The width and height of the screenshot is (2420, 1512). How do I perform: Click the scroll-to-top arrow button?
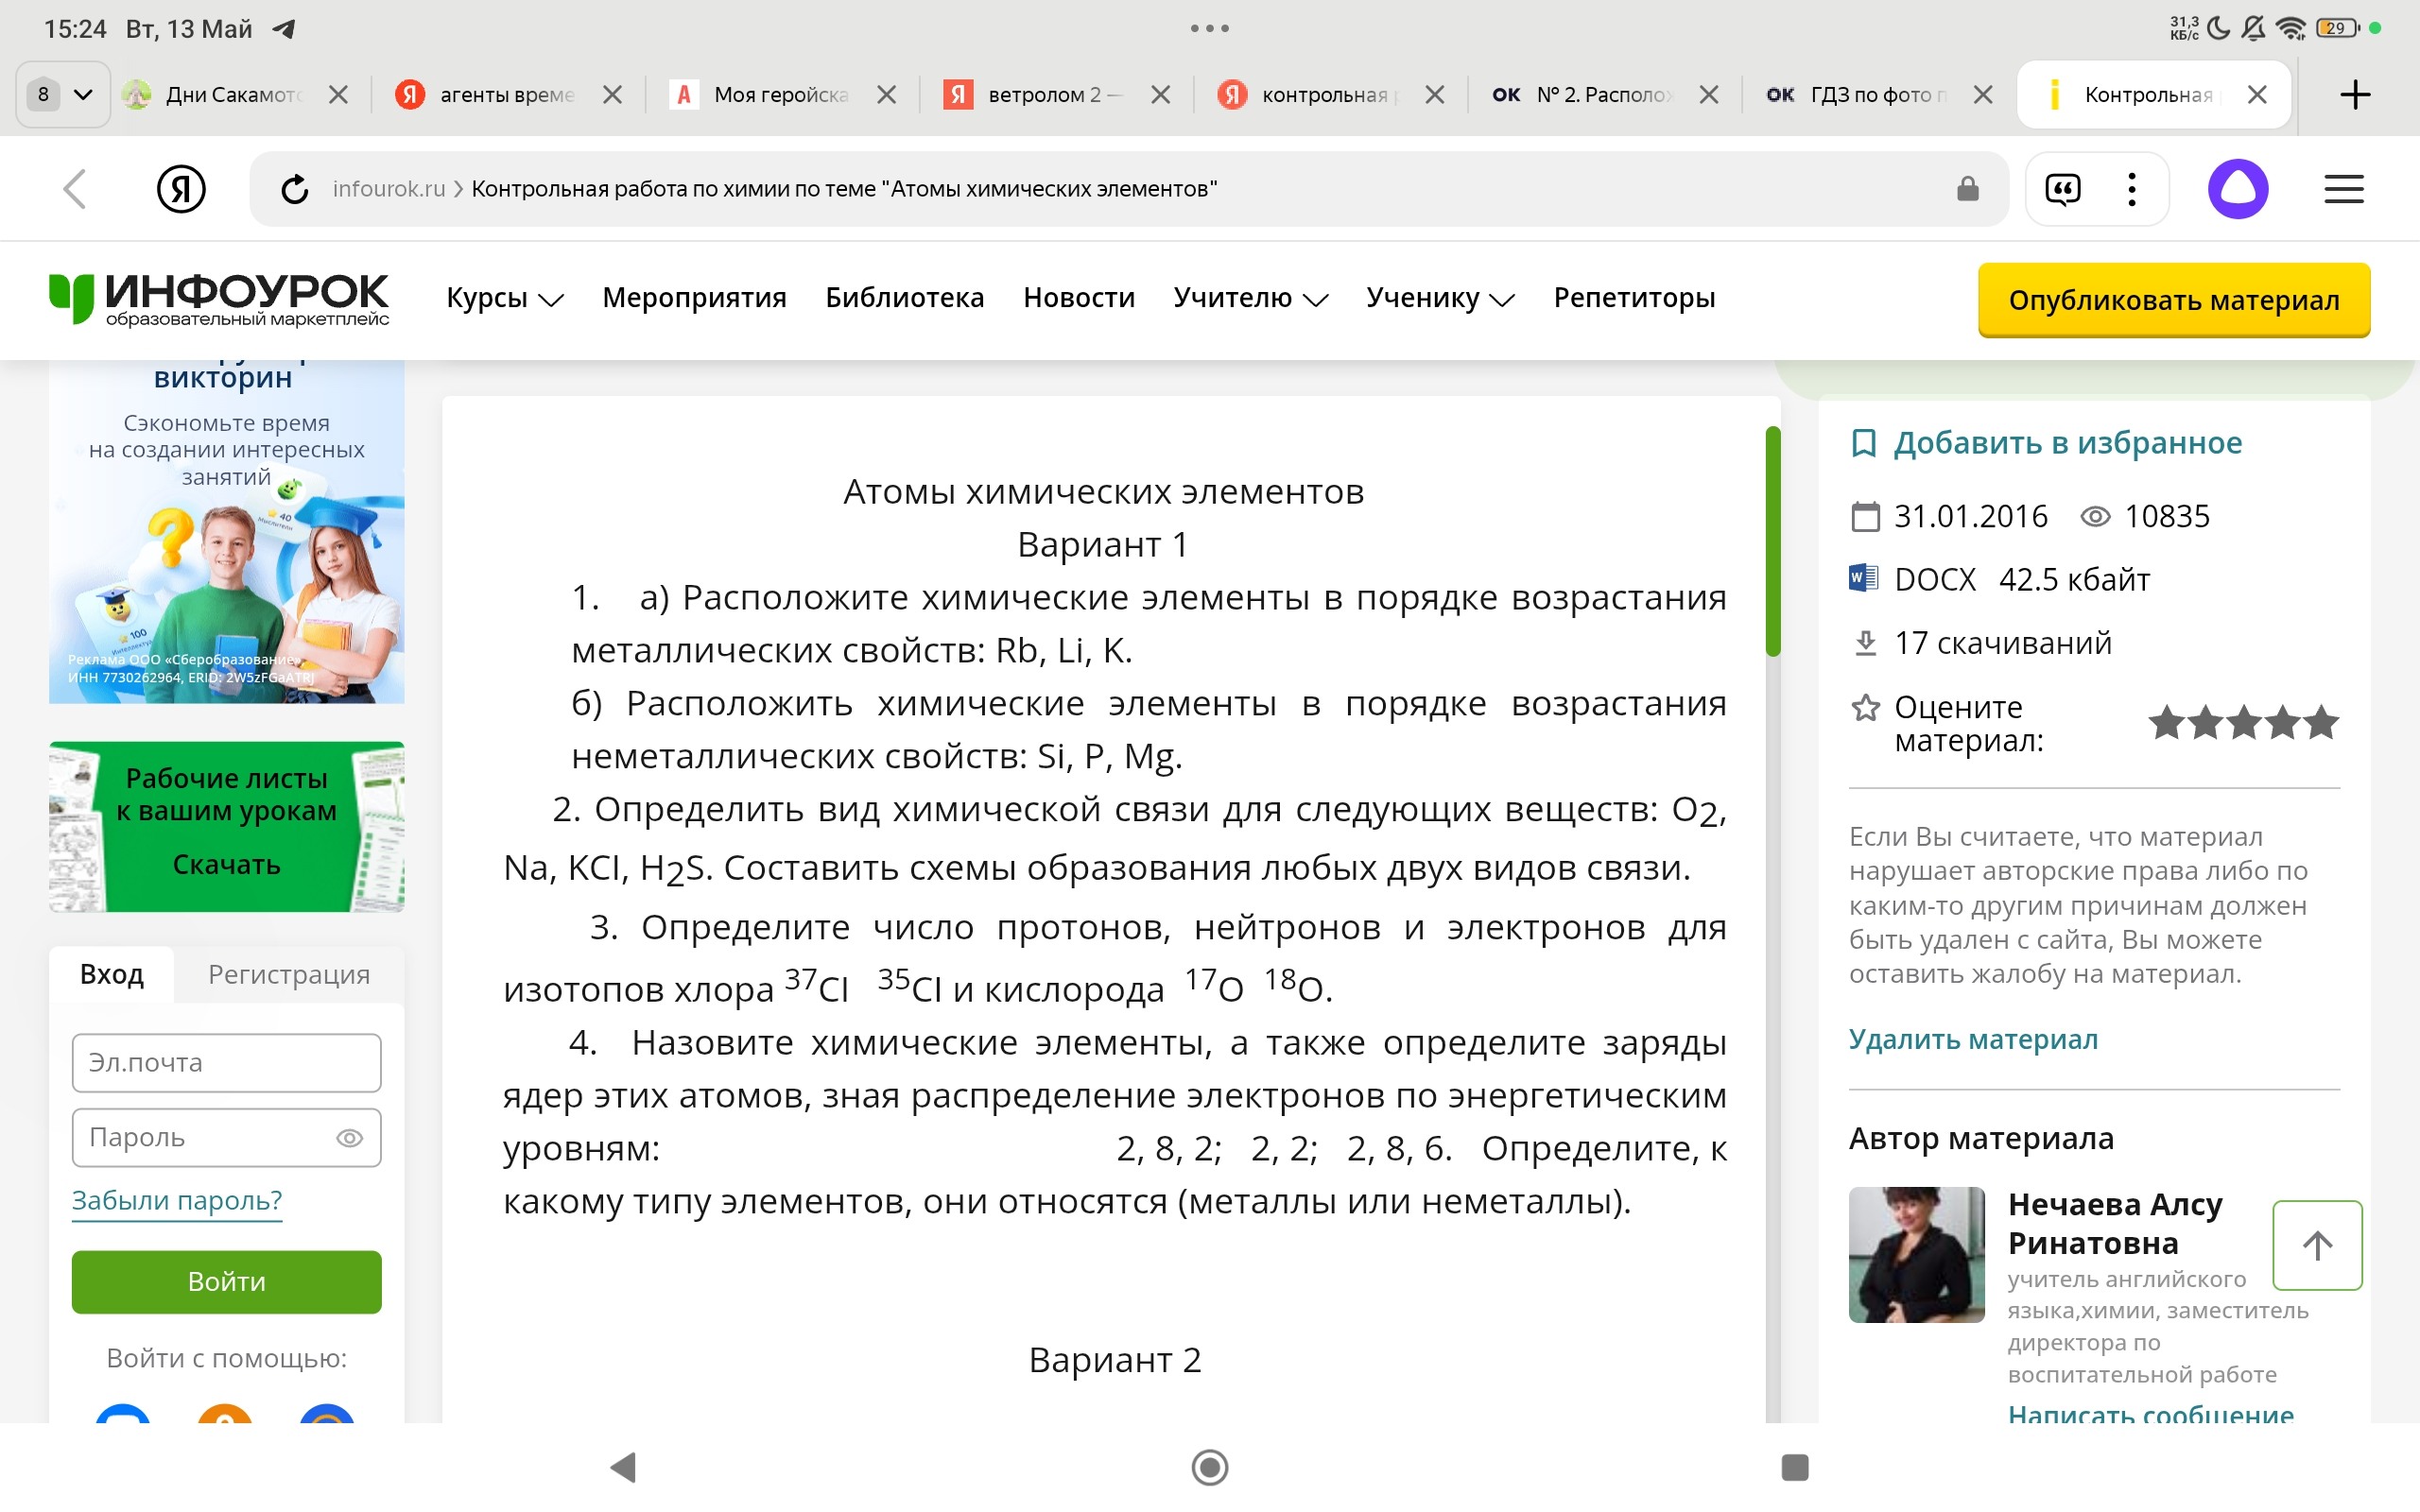pos(2317,1245)
